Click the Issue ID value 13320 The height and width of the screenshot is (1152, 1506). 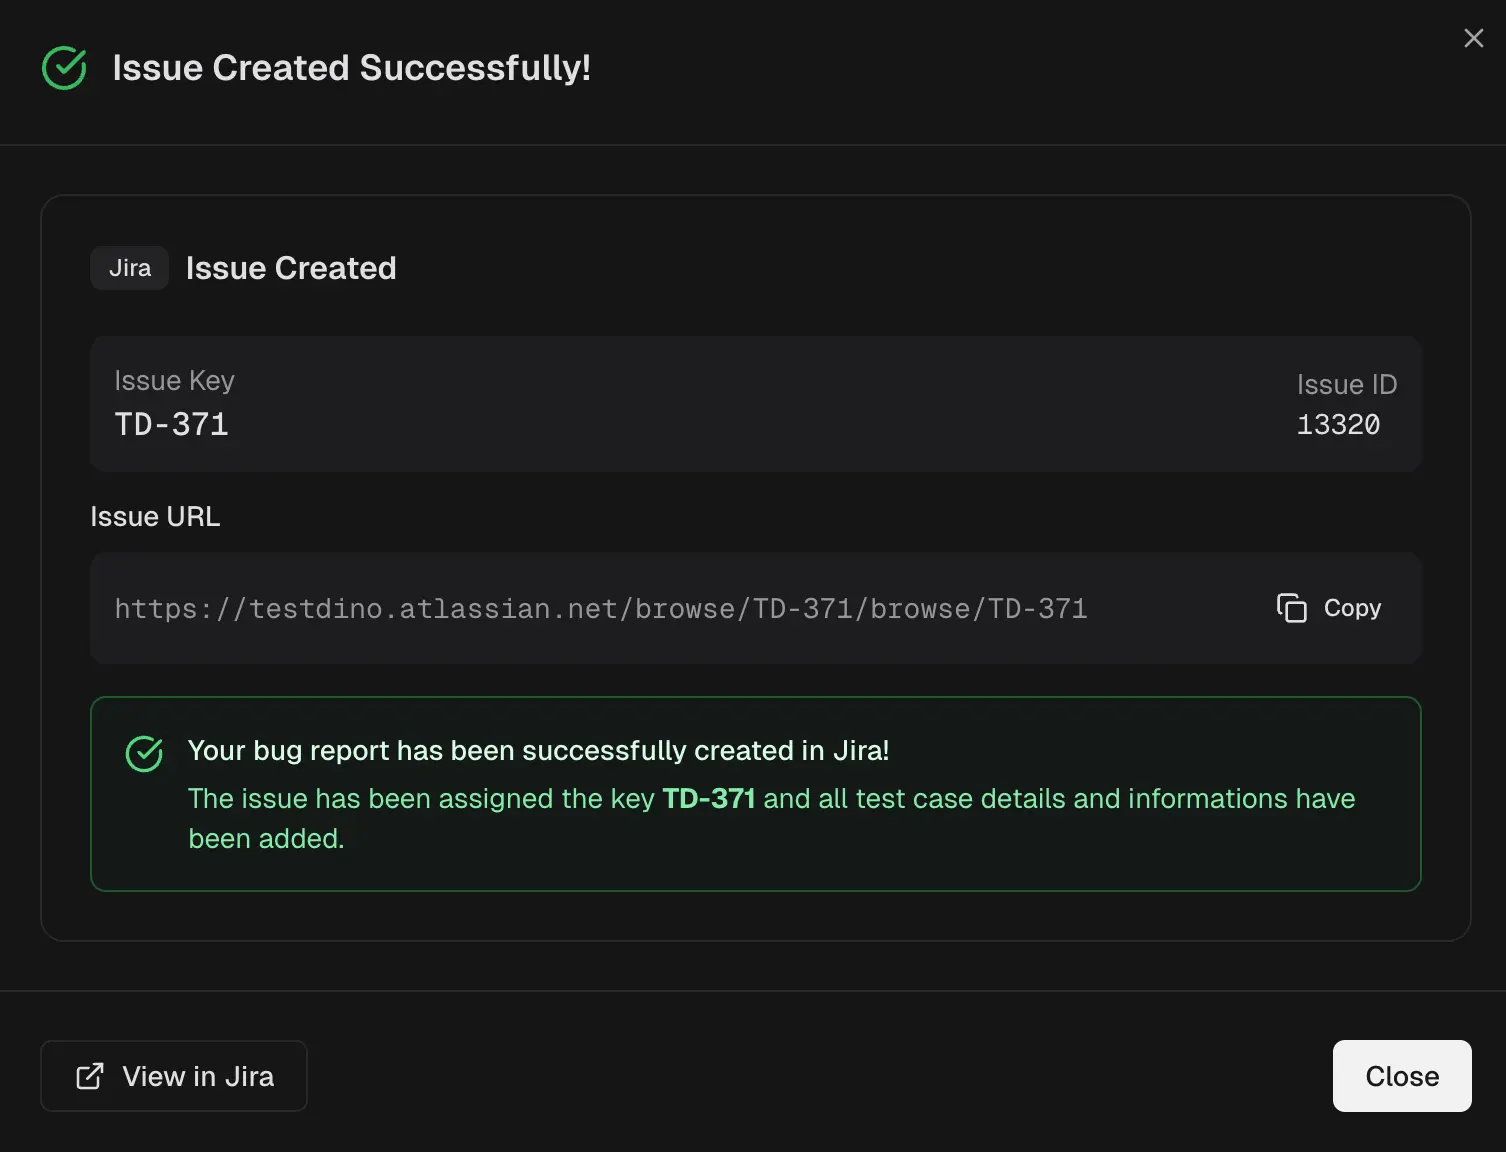coord(1338,424)
